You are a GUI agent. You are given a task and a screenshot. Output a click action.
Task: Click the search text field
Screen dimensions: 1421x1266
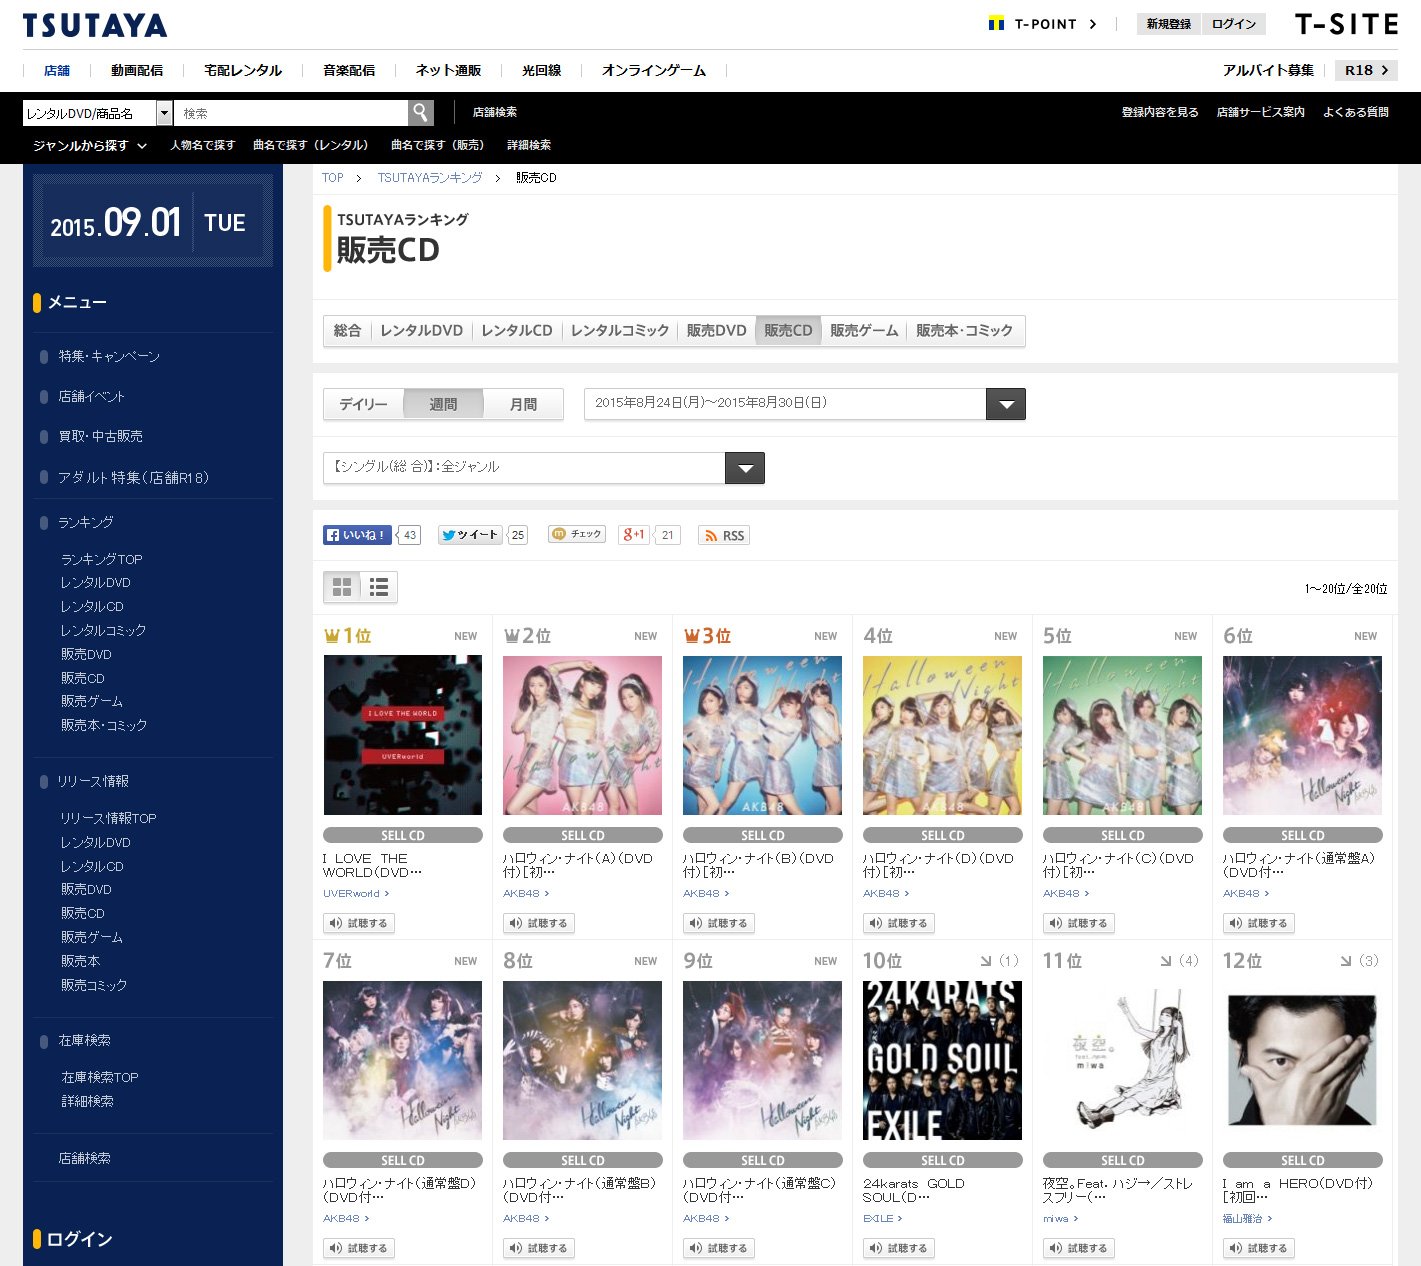[291, 113]
